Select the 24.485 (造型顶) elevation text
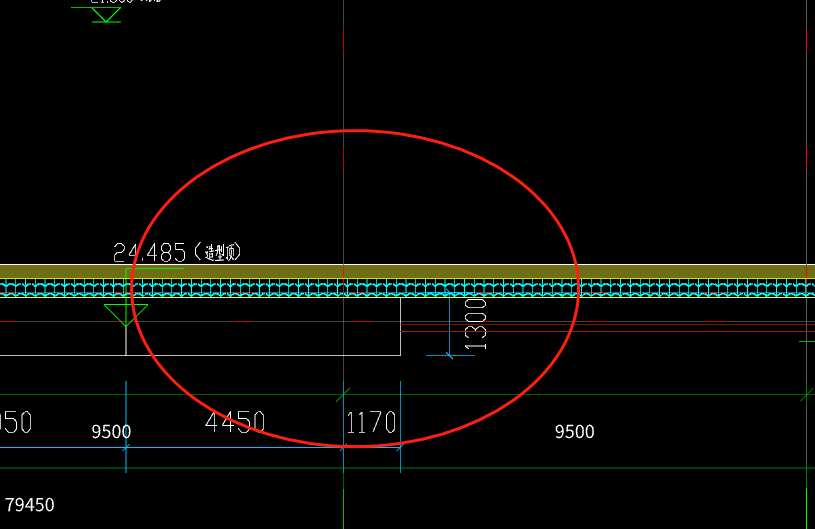Viewport: 815px width, 529px height. [177, 252]
